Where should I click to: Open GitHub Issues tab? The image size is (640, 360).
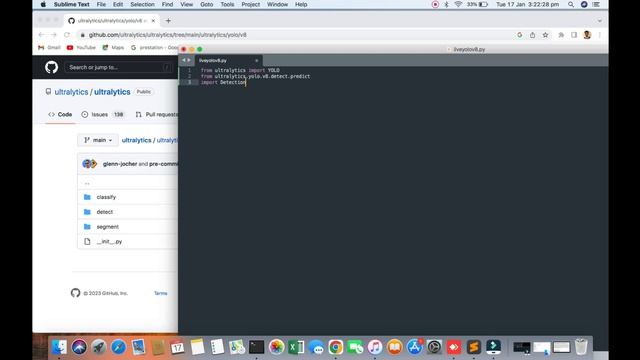(x=102, y=115)
